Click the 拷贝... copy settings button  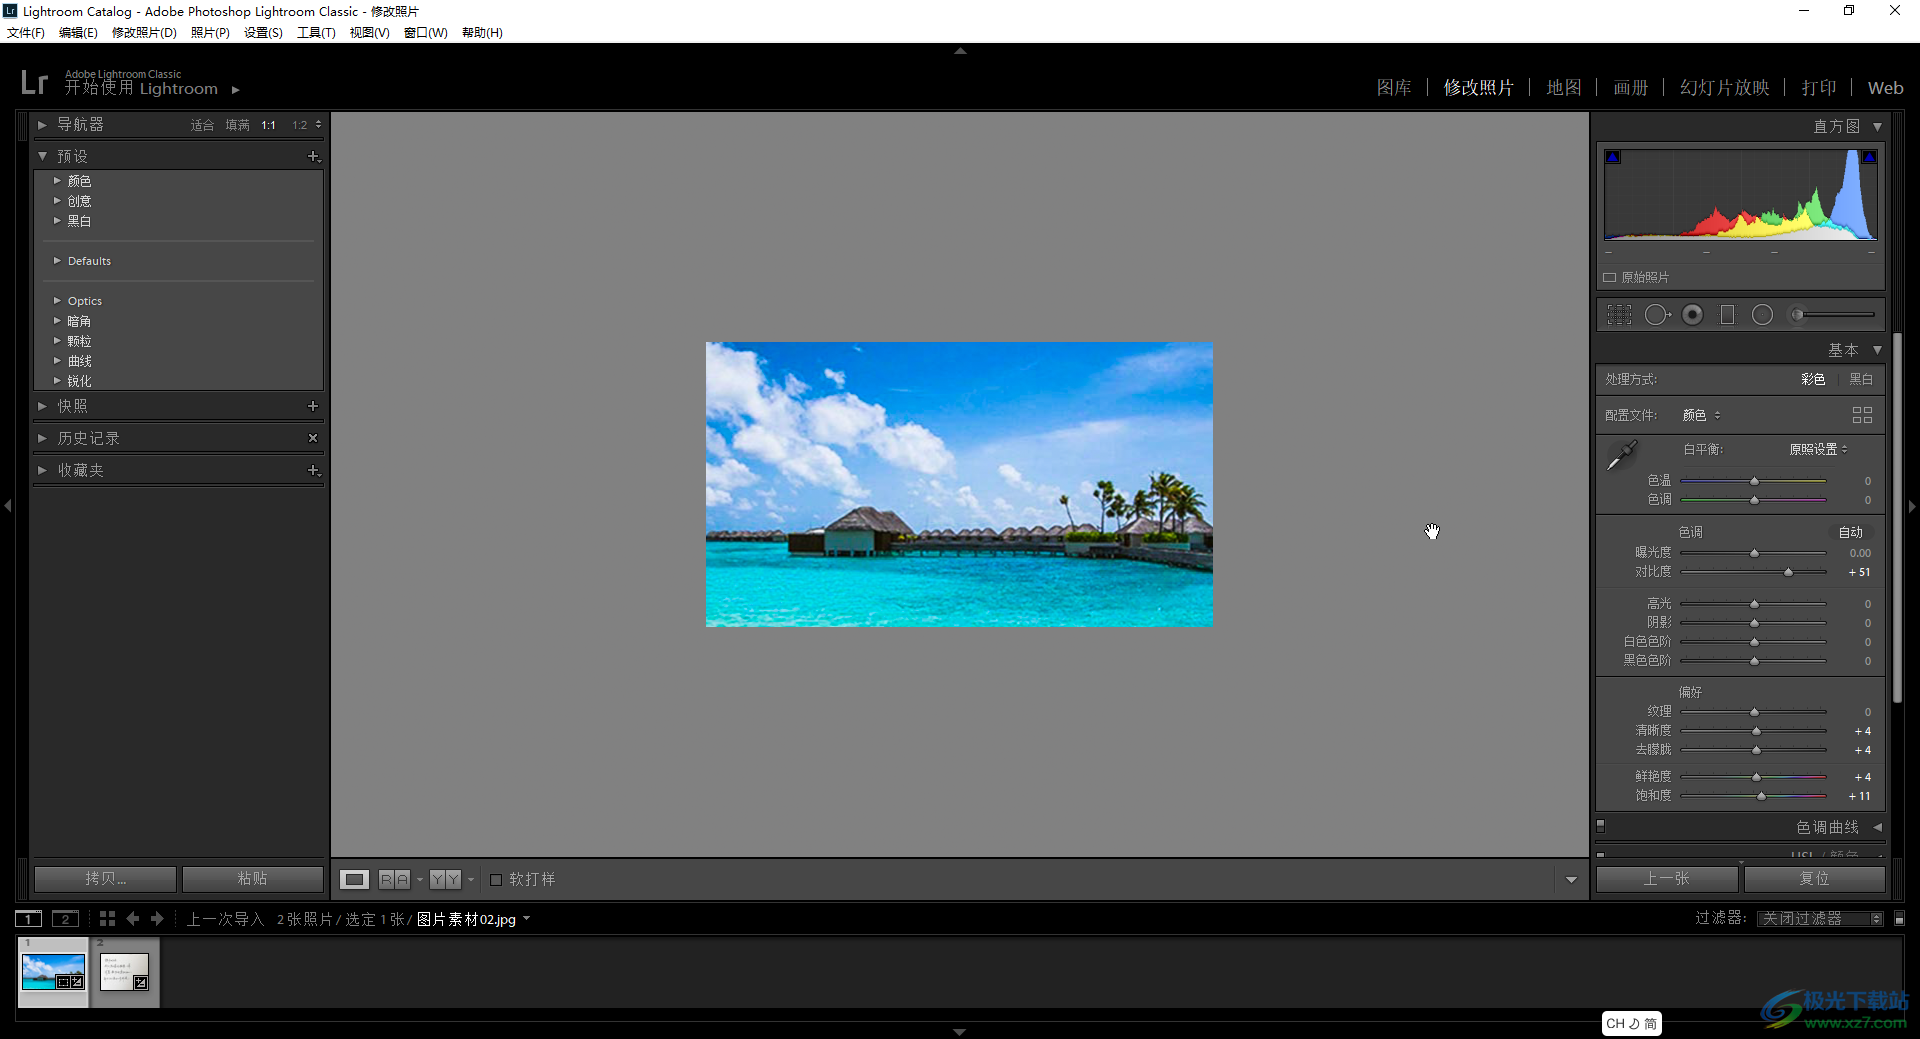coord(105,878)
